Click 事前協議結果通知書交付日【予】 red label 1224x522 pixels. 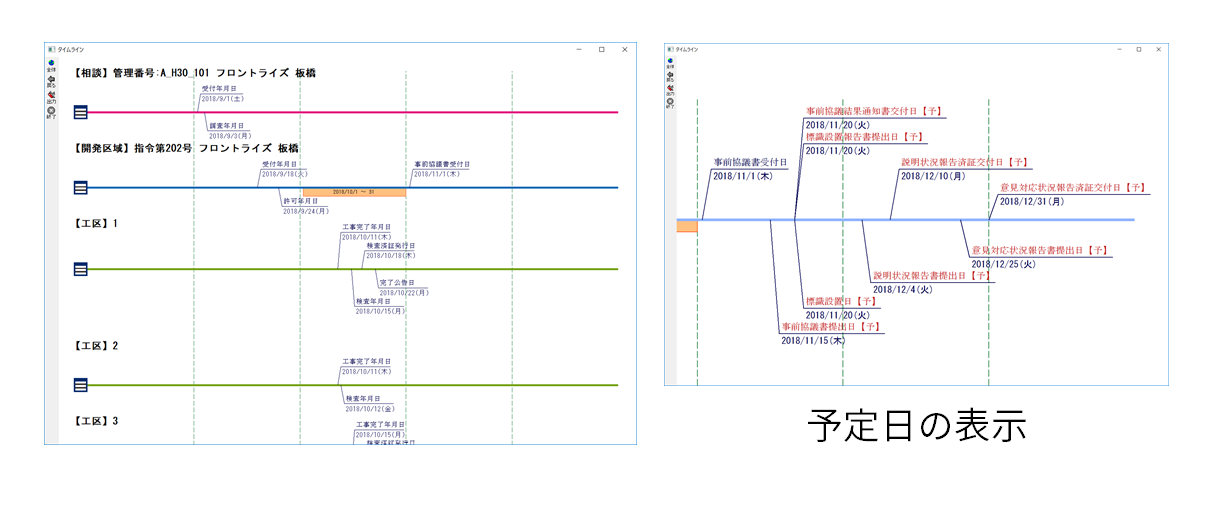(x=874, y=112)
